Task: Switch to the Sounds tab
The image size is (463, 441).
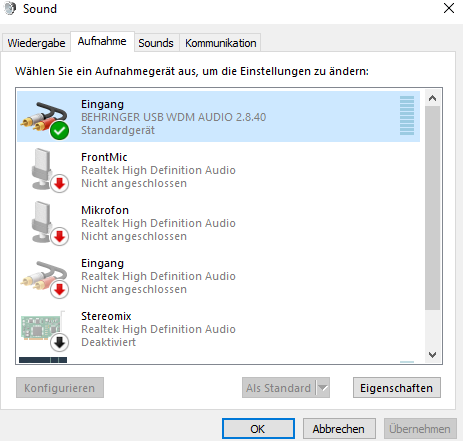Action: point(156,43)
